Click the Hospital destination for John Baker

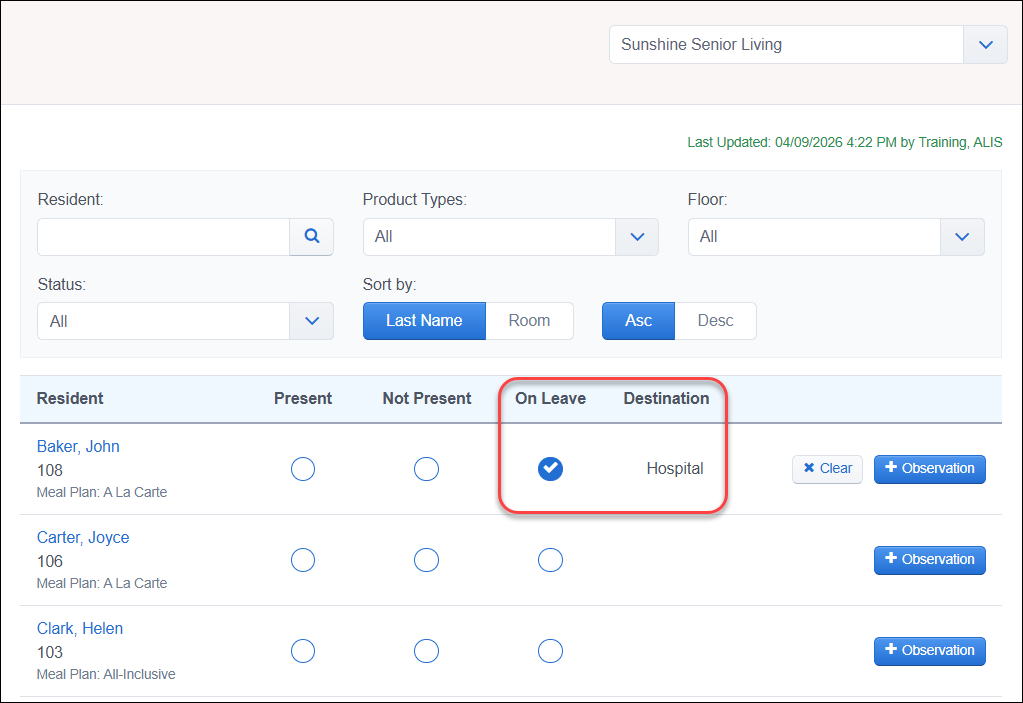(675, 469)
